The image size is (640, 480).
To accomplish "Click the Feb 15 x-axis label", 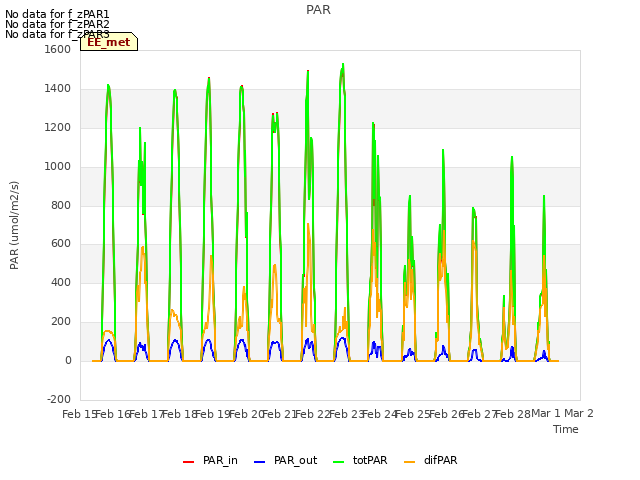I will coord(79,414).
